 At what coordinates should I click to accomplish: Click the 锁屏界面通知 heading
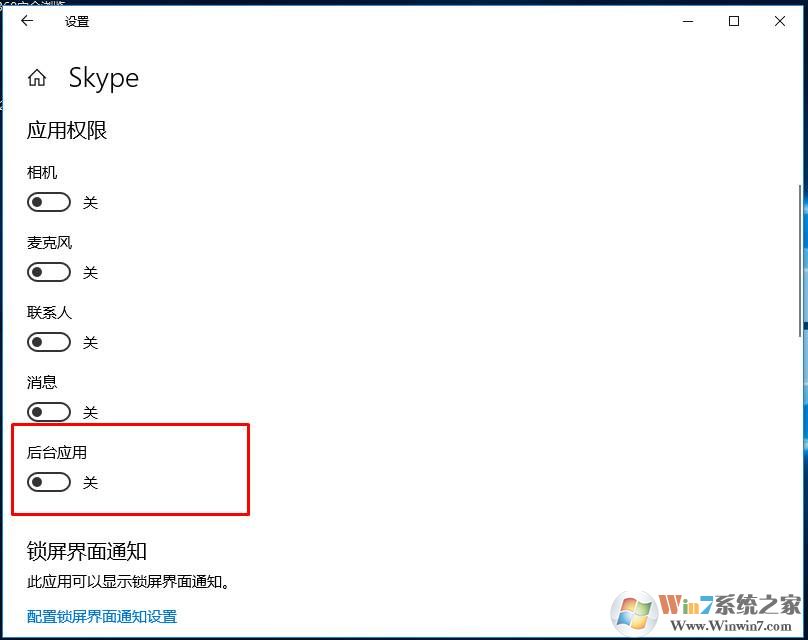click(87, 551)
